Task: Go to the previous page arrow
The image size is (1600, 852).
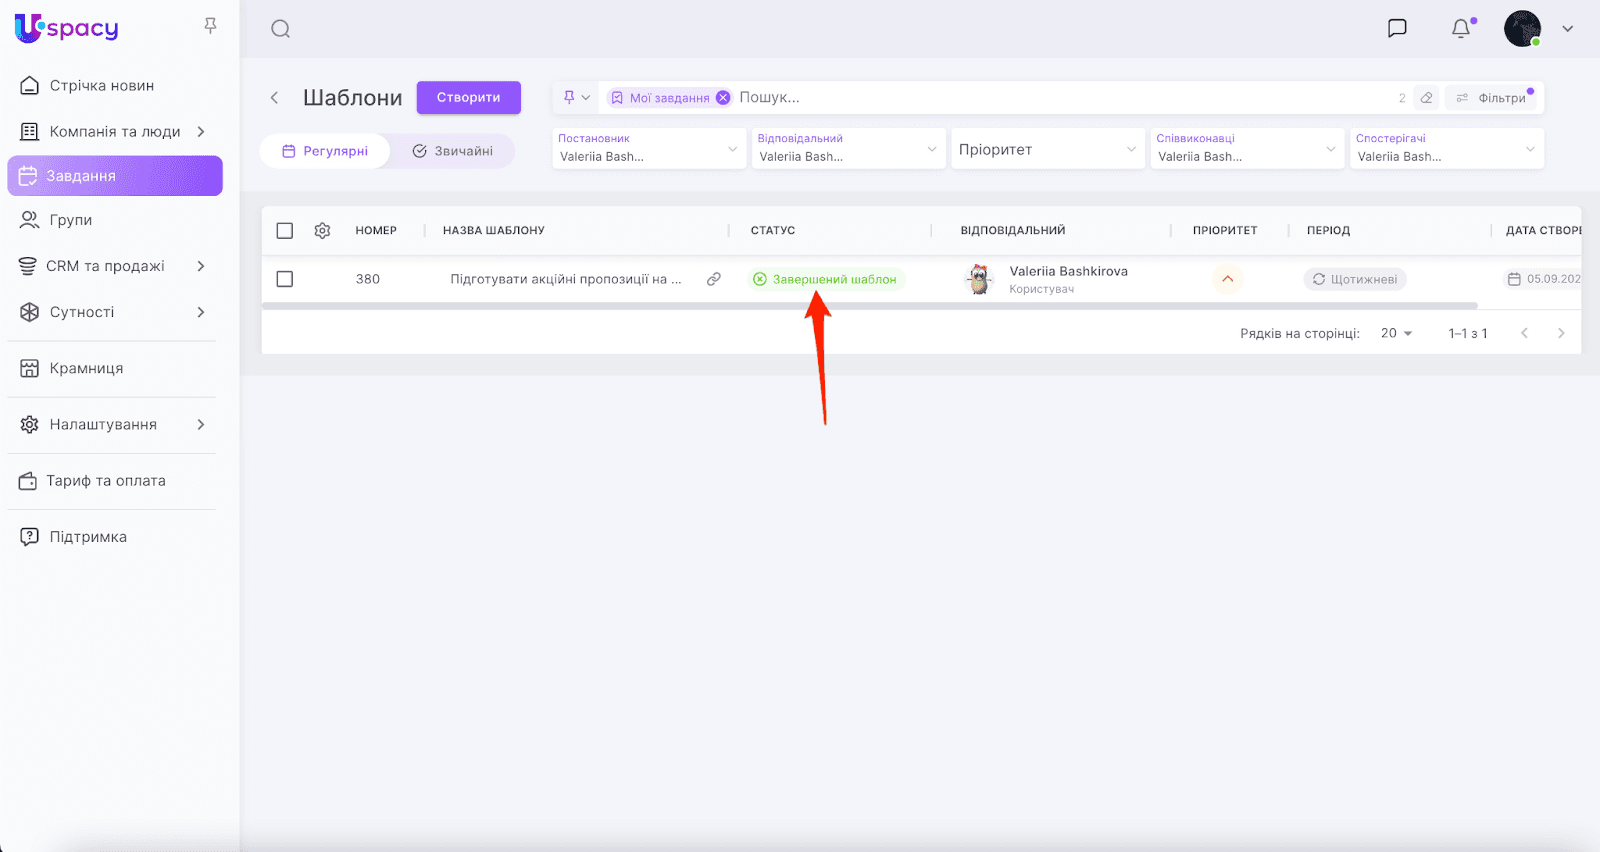Action: pos(1524,333)
